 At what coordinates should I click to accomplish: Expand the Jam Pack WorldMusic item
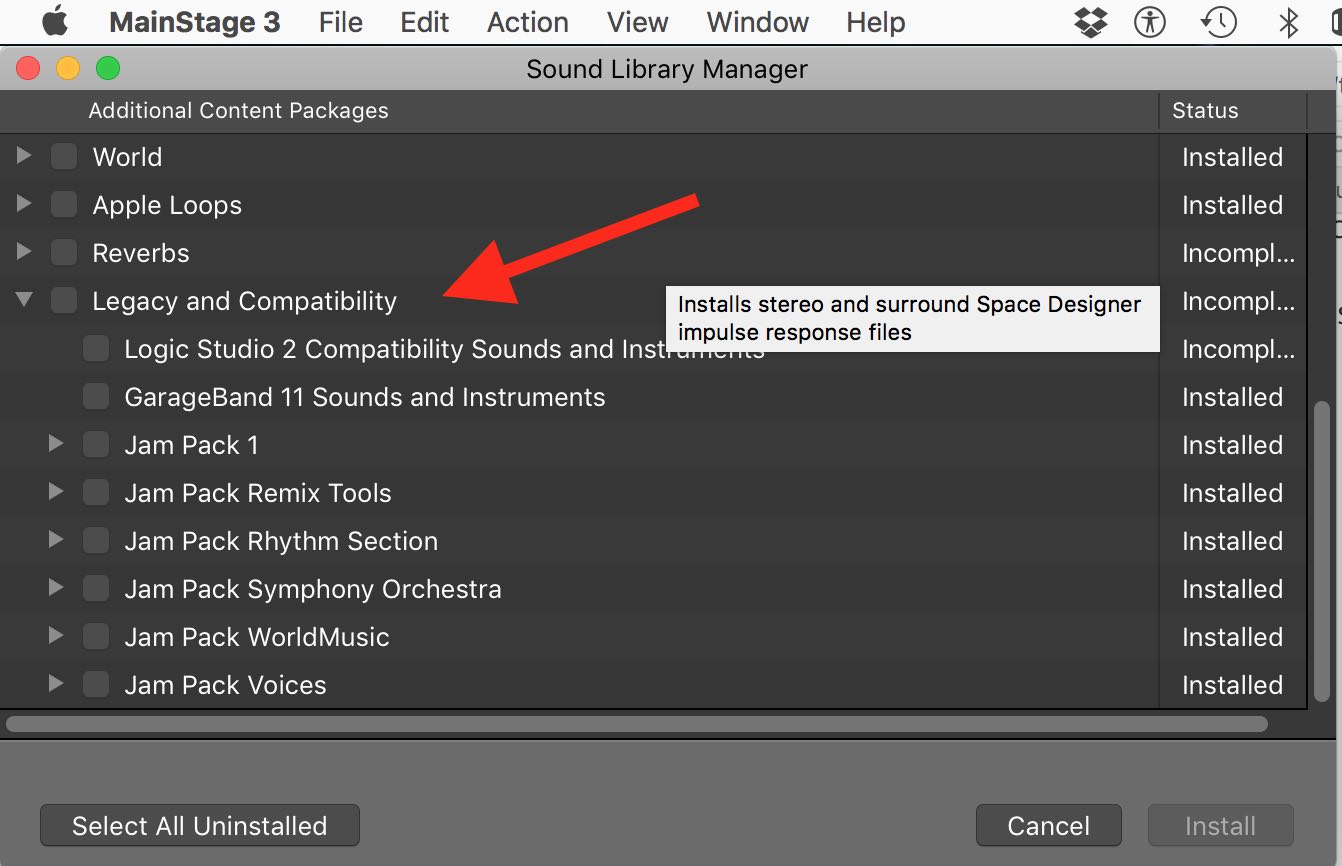click(56, 636)
